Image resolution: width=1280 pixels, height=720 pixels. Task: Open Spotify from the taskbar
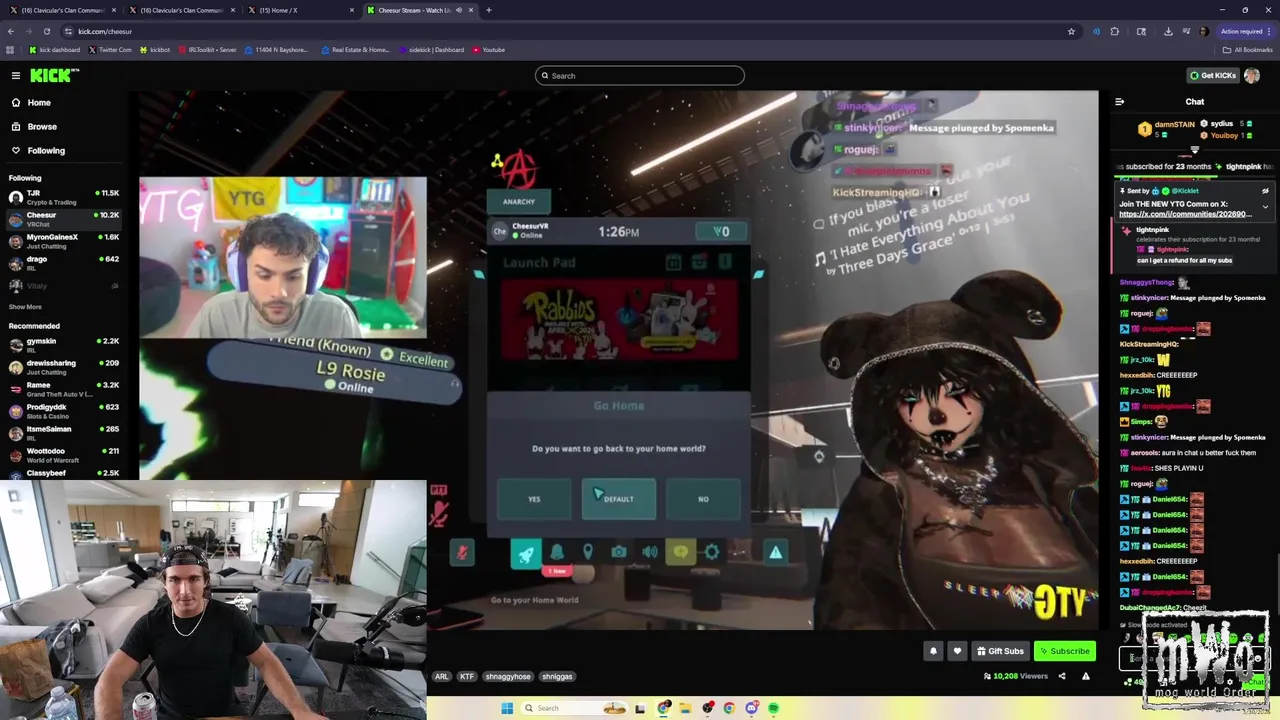click(x=774, y=708)
